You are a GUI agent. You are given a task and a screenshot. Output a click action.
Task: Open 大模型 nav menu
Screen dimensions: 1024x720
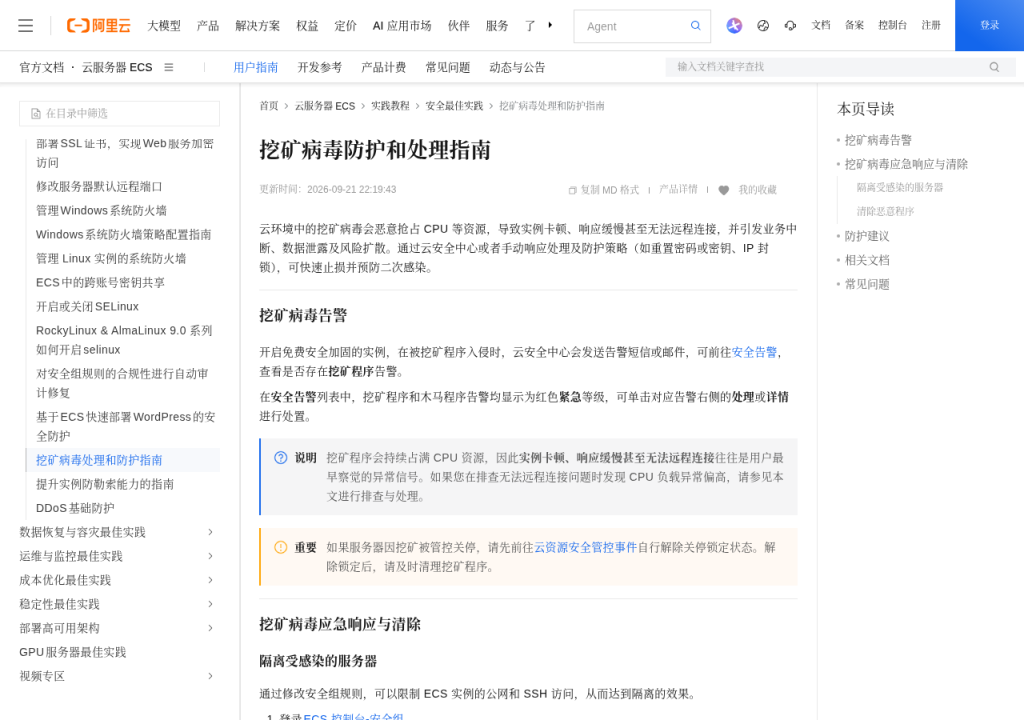[163, 25]
